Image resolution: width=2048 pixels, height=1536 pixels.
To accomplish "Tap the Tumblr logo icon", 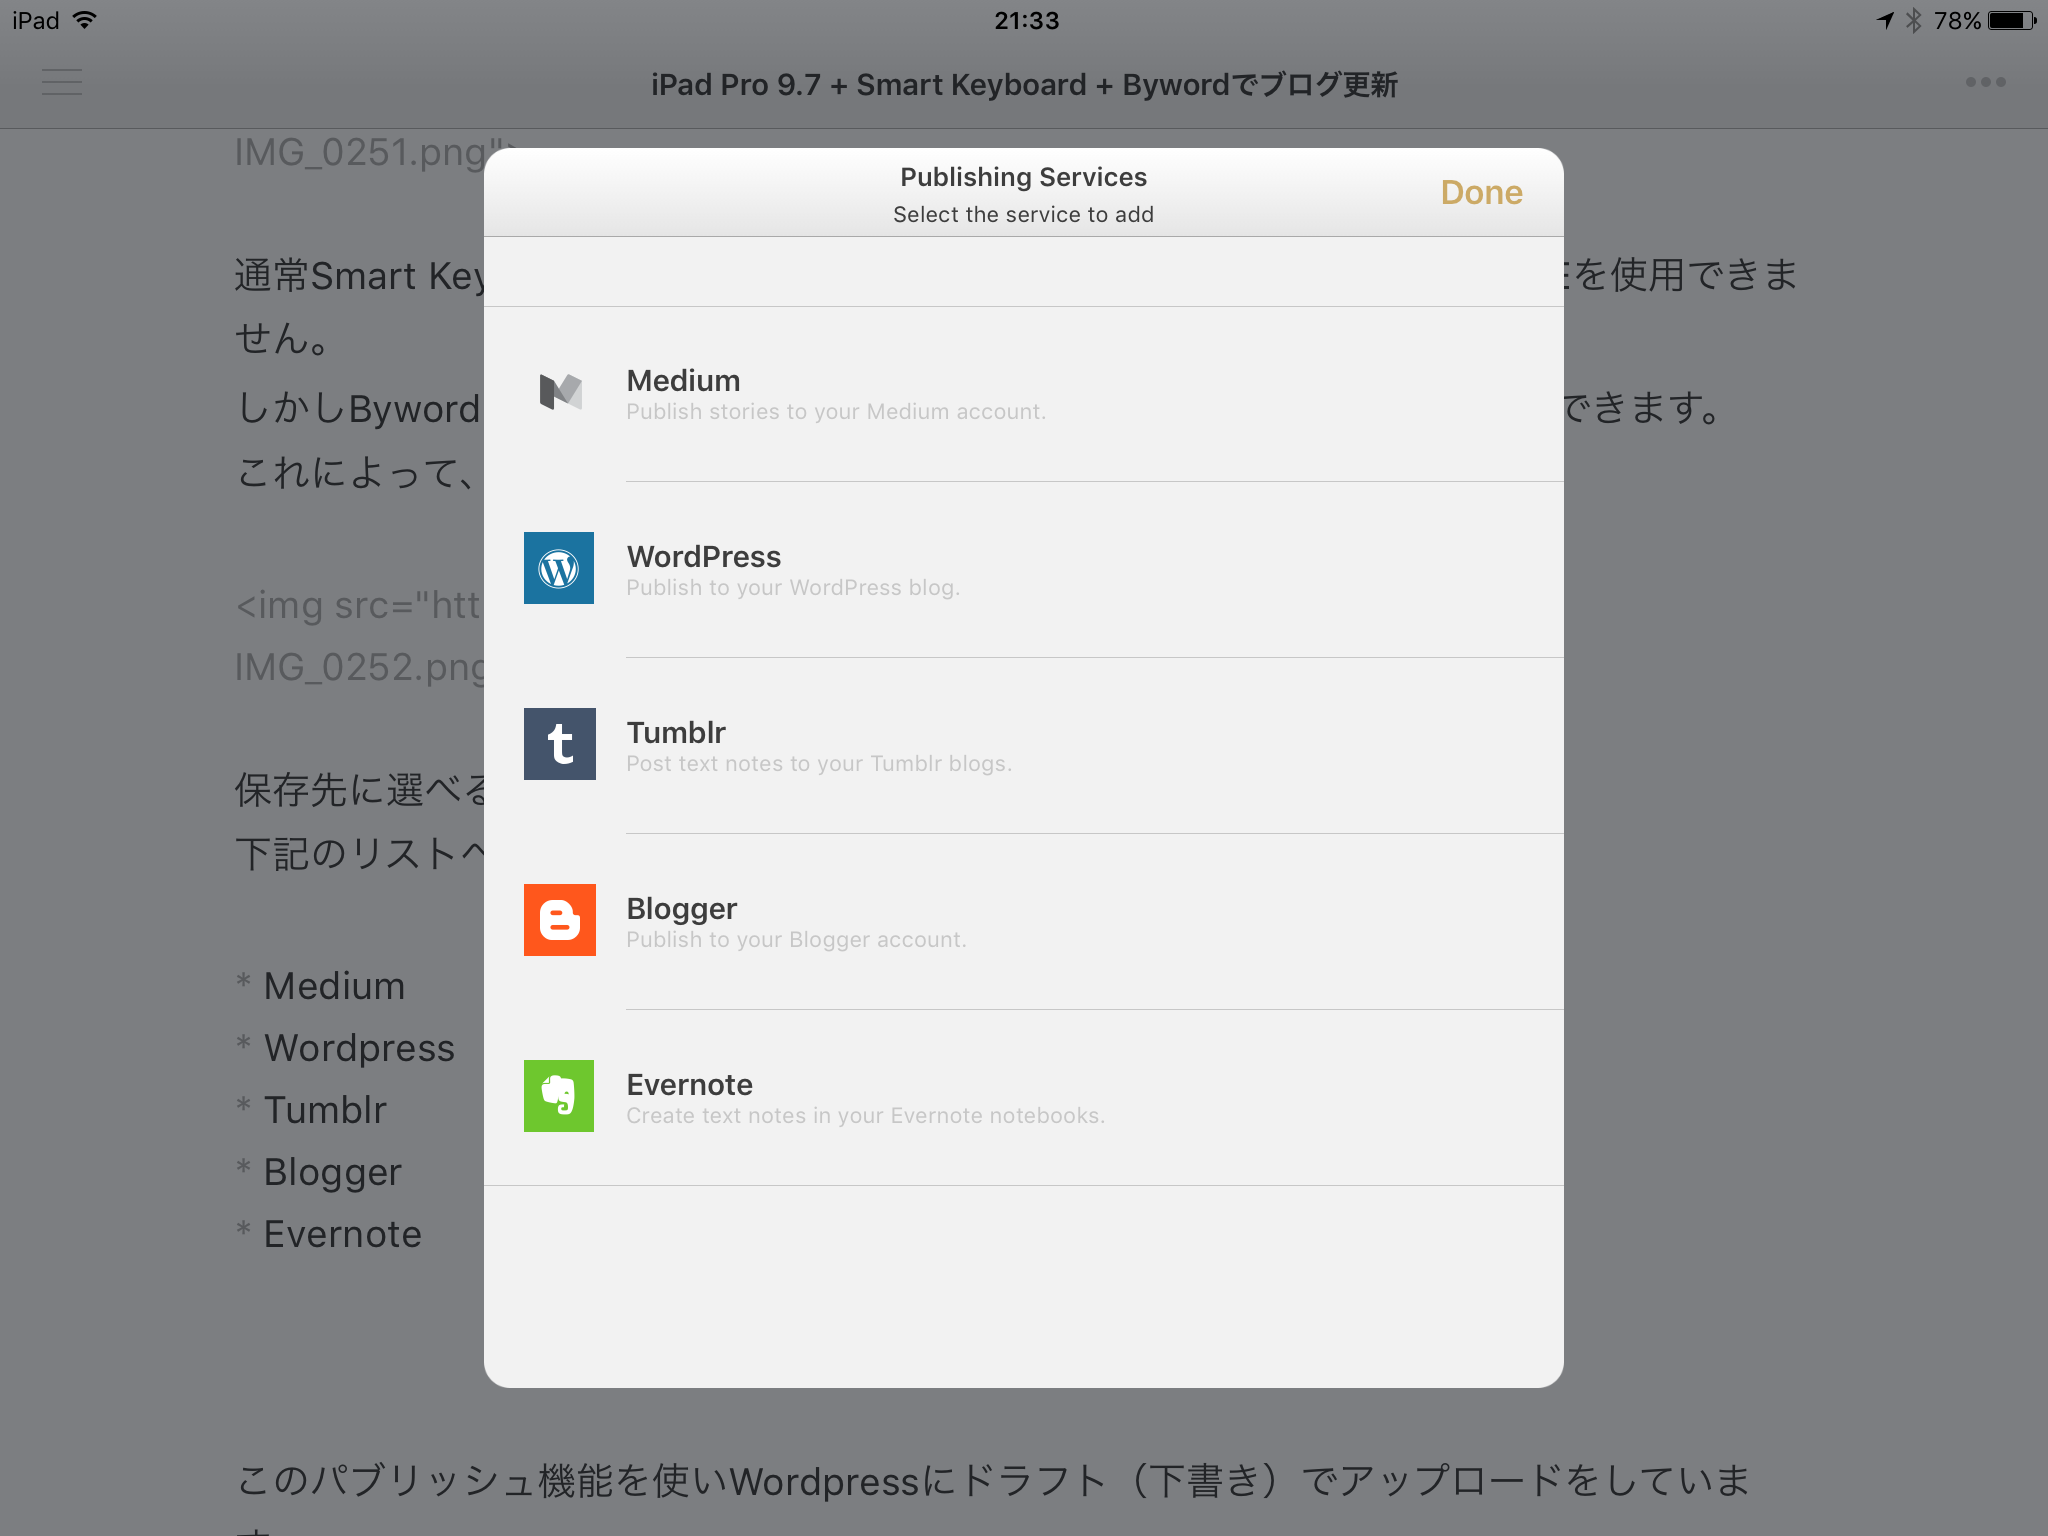I will click(560, 744).
